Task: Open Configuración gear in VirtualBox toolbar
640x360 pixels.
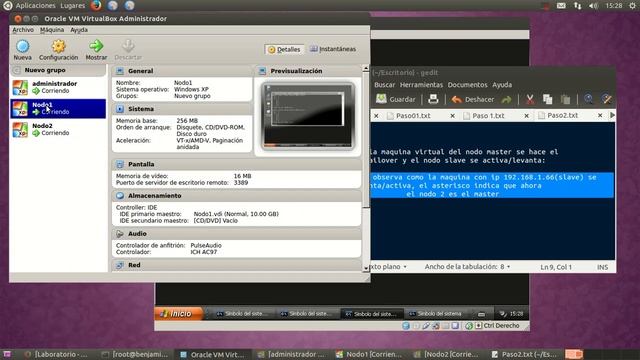Action: [x=58, y=46]
